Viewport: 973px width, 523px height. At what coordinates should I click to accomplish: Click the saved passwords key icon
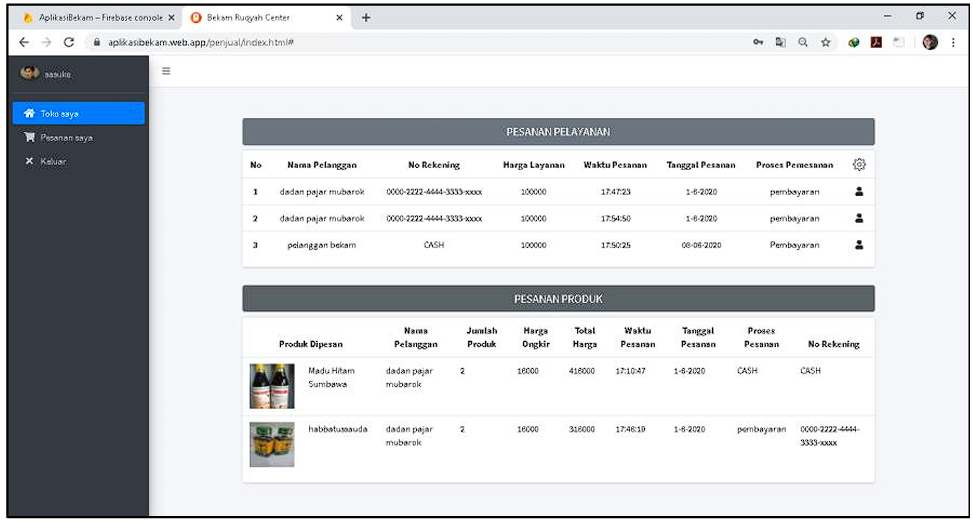tap(761, 43)
